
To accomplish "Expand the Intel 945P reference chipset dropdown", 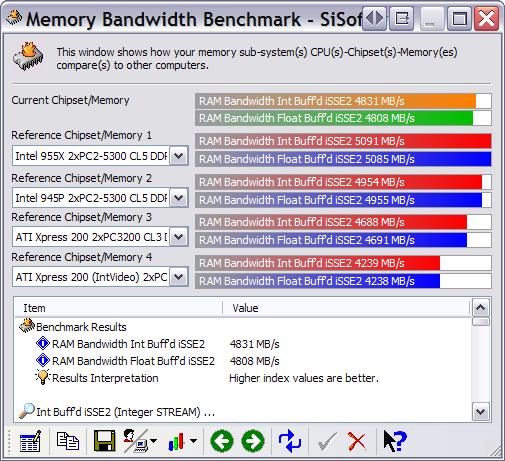I will click(179, 198).
